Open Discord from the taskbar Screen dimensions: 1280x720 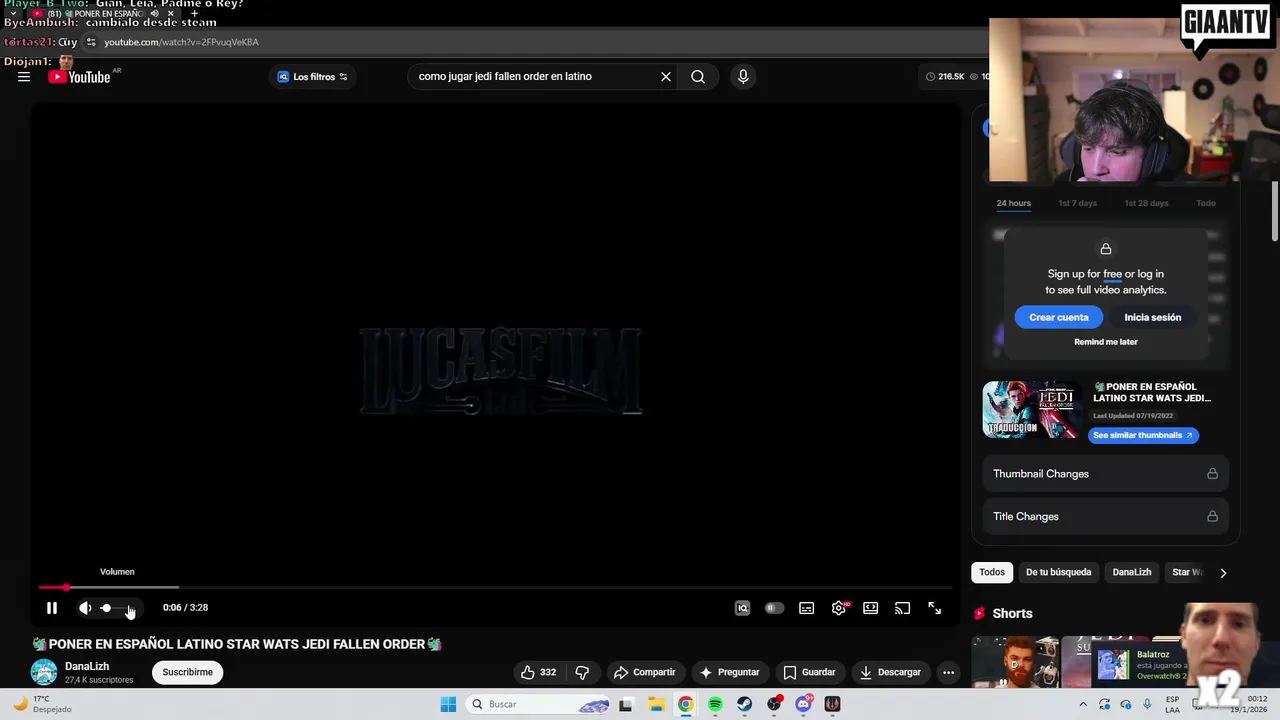click(x=803, y=704)
